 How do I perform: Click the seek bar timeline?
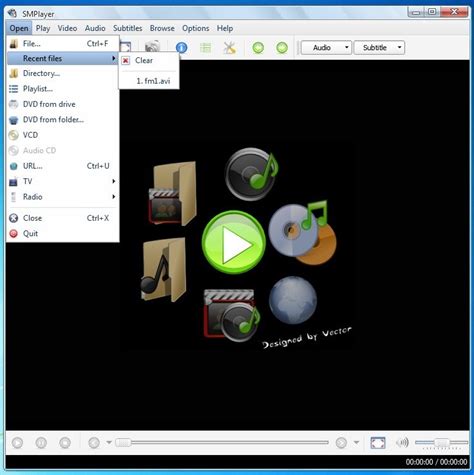coord(222,443)
